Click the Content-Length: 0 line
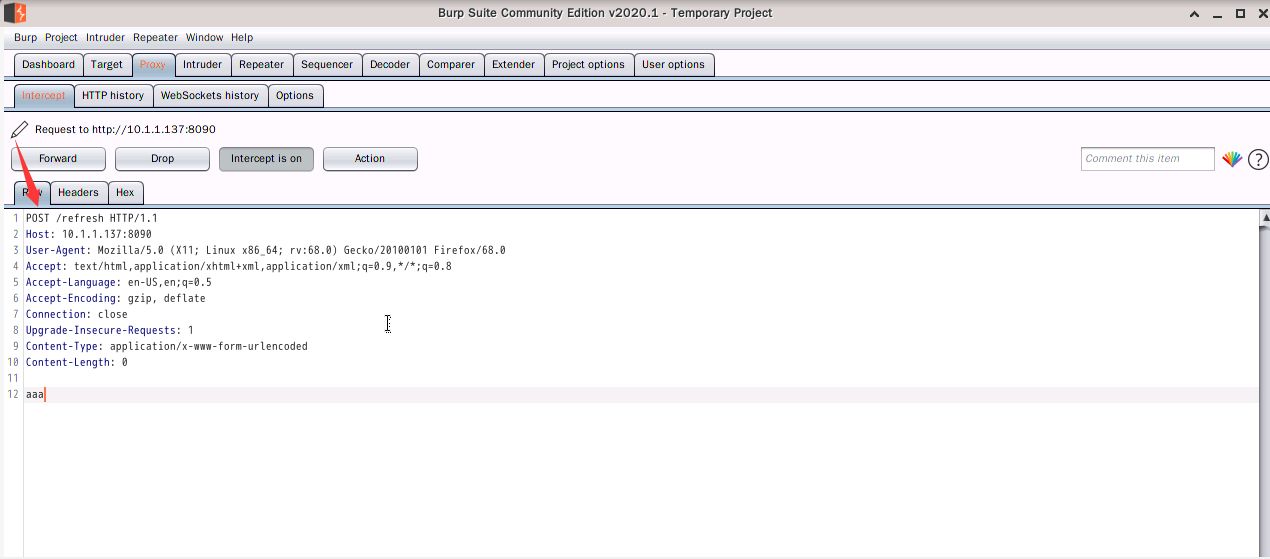Screen dimensions: 1270x559 (77, 362)
